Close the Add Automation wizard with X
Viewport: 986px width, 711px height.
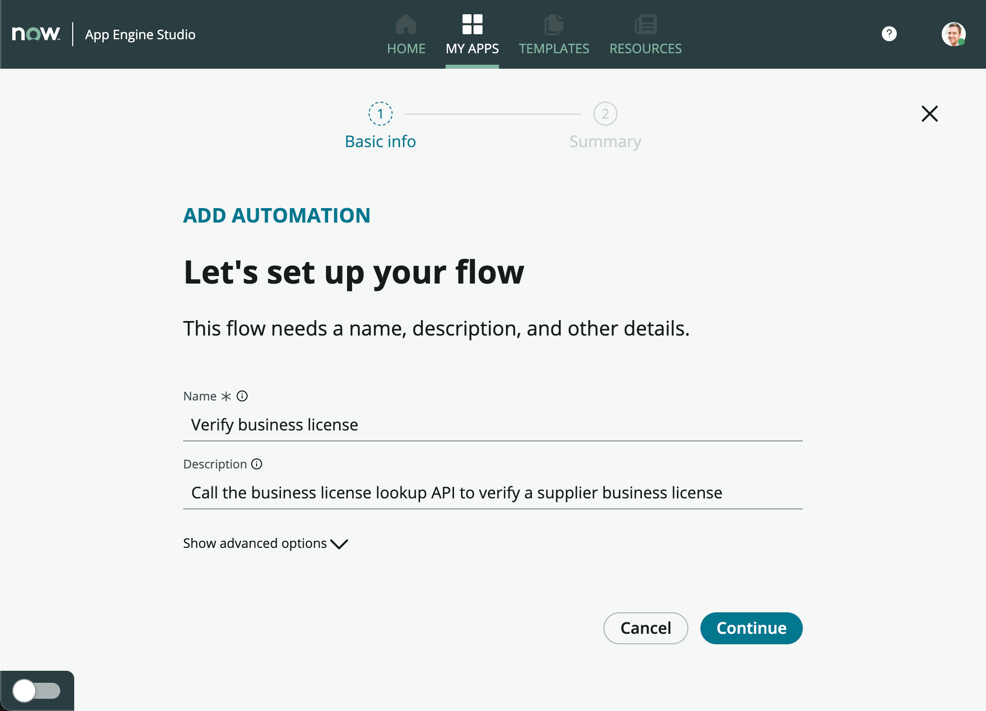pos(929,114)
